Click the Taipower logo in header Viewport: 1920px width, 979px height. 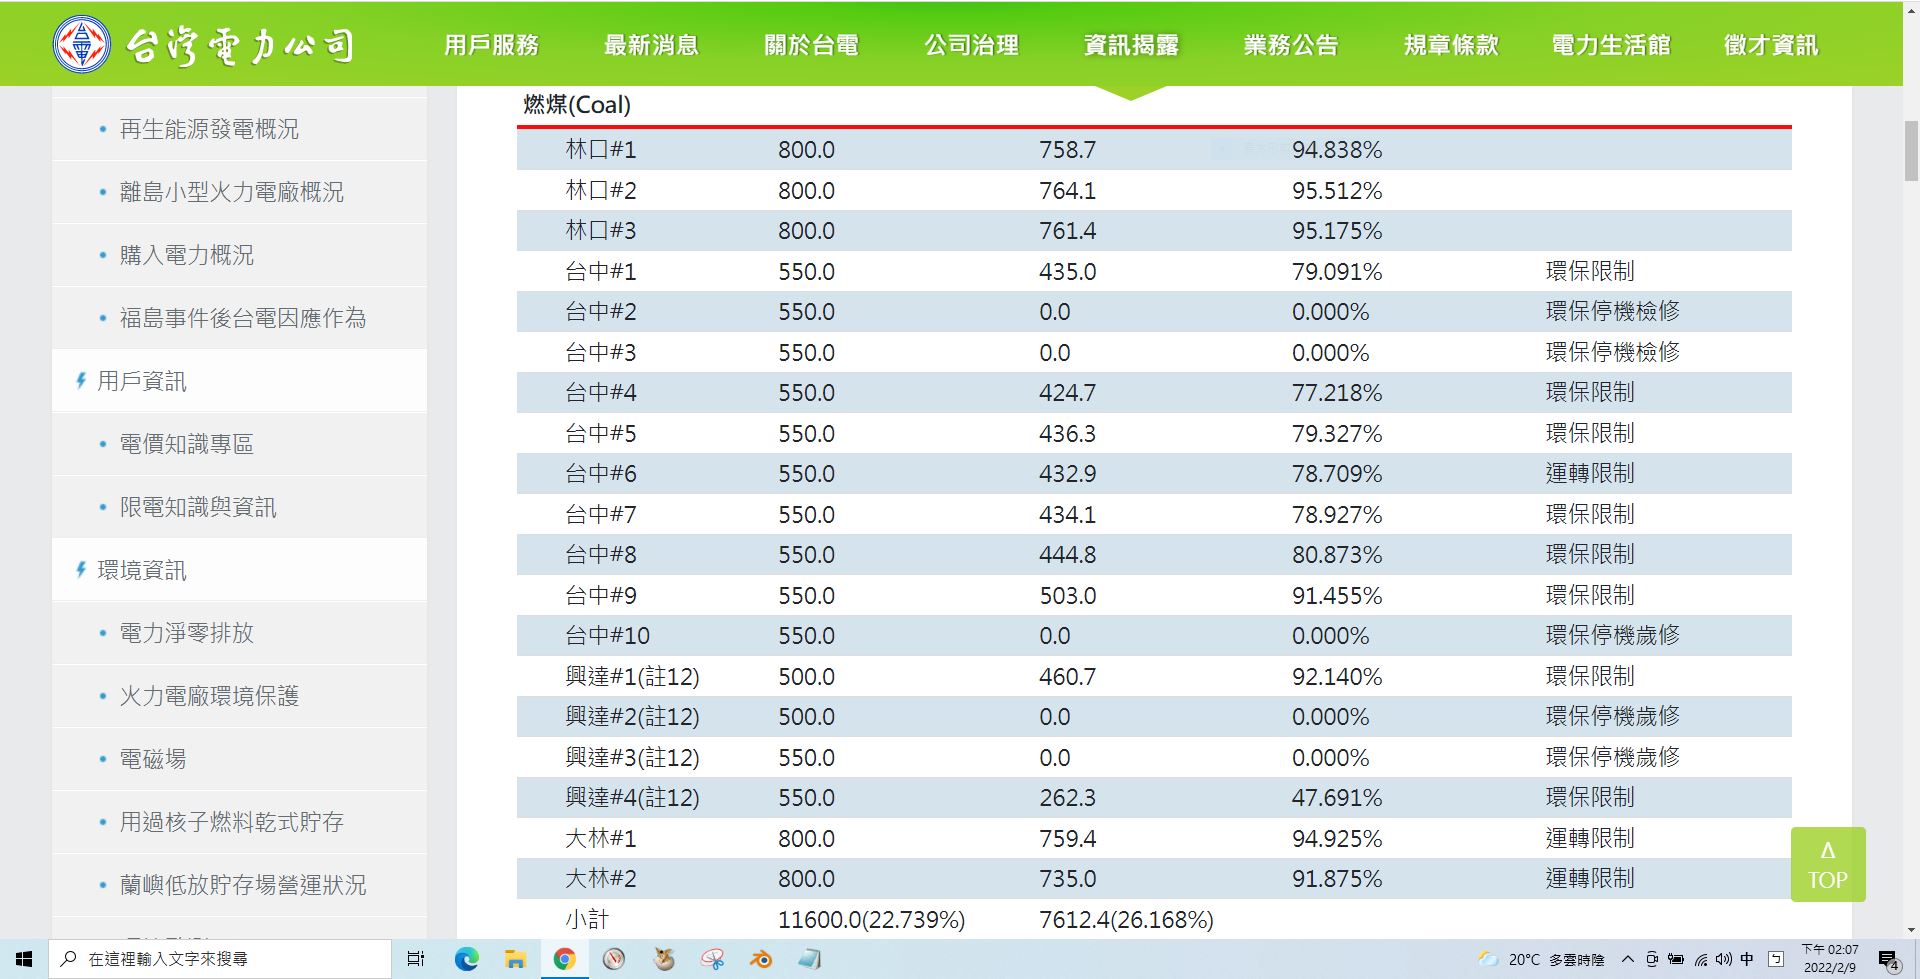coord(204,45)
